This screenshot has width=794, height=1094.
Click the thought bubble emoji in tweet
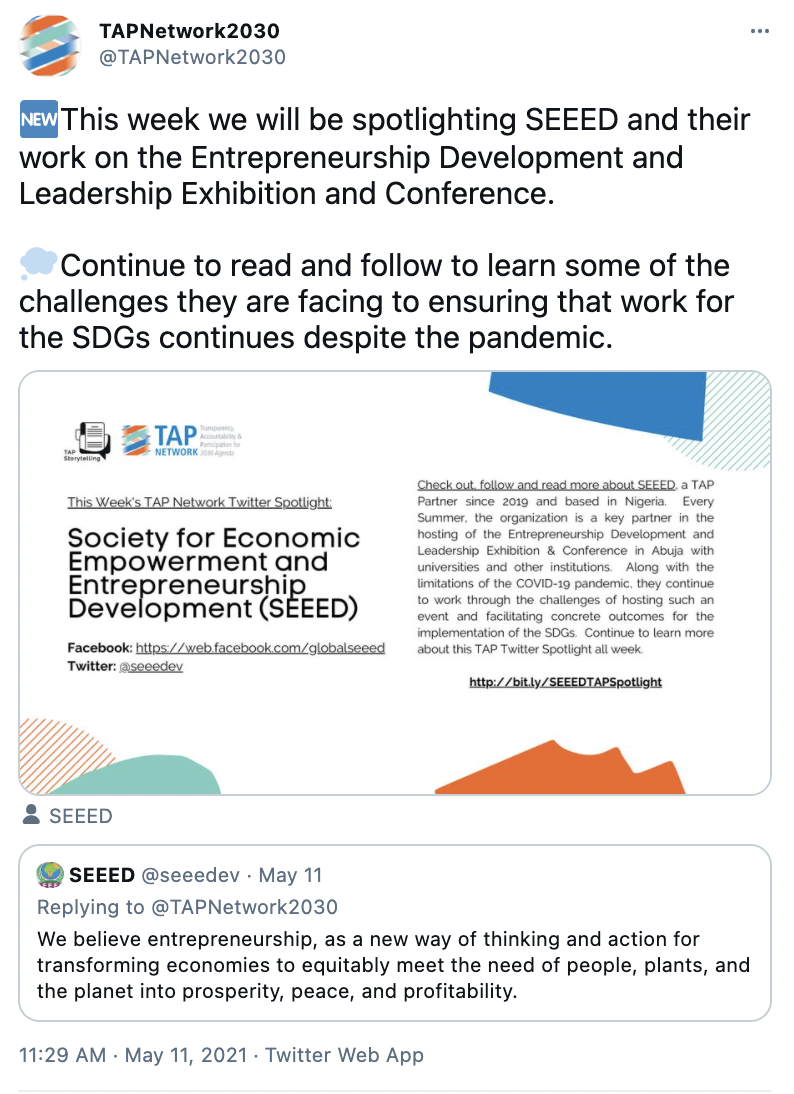39,266
